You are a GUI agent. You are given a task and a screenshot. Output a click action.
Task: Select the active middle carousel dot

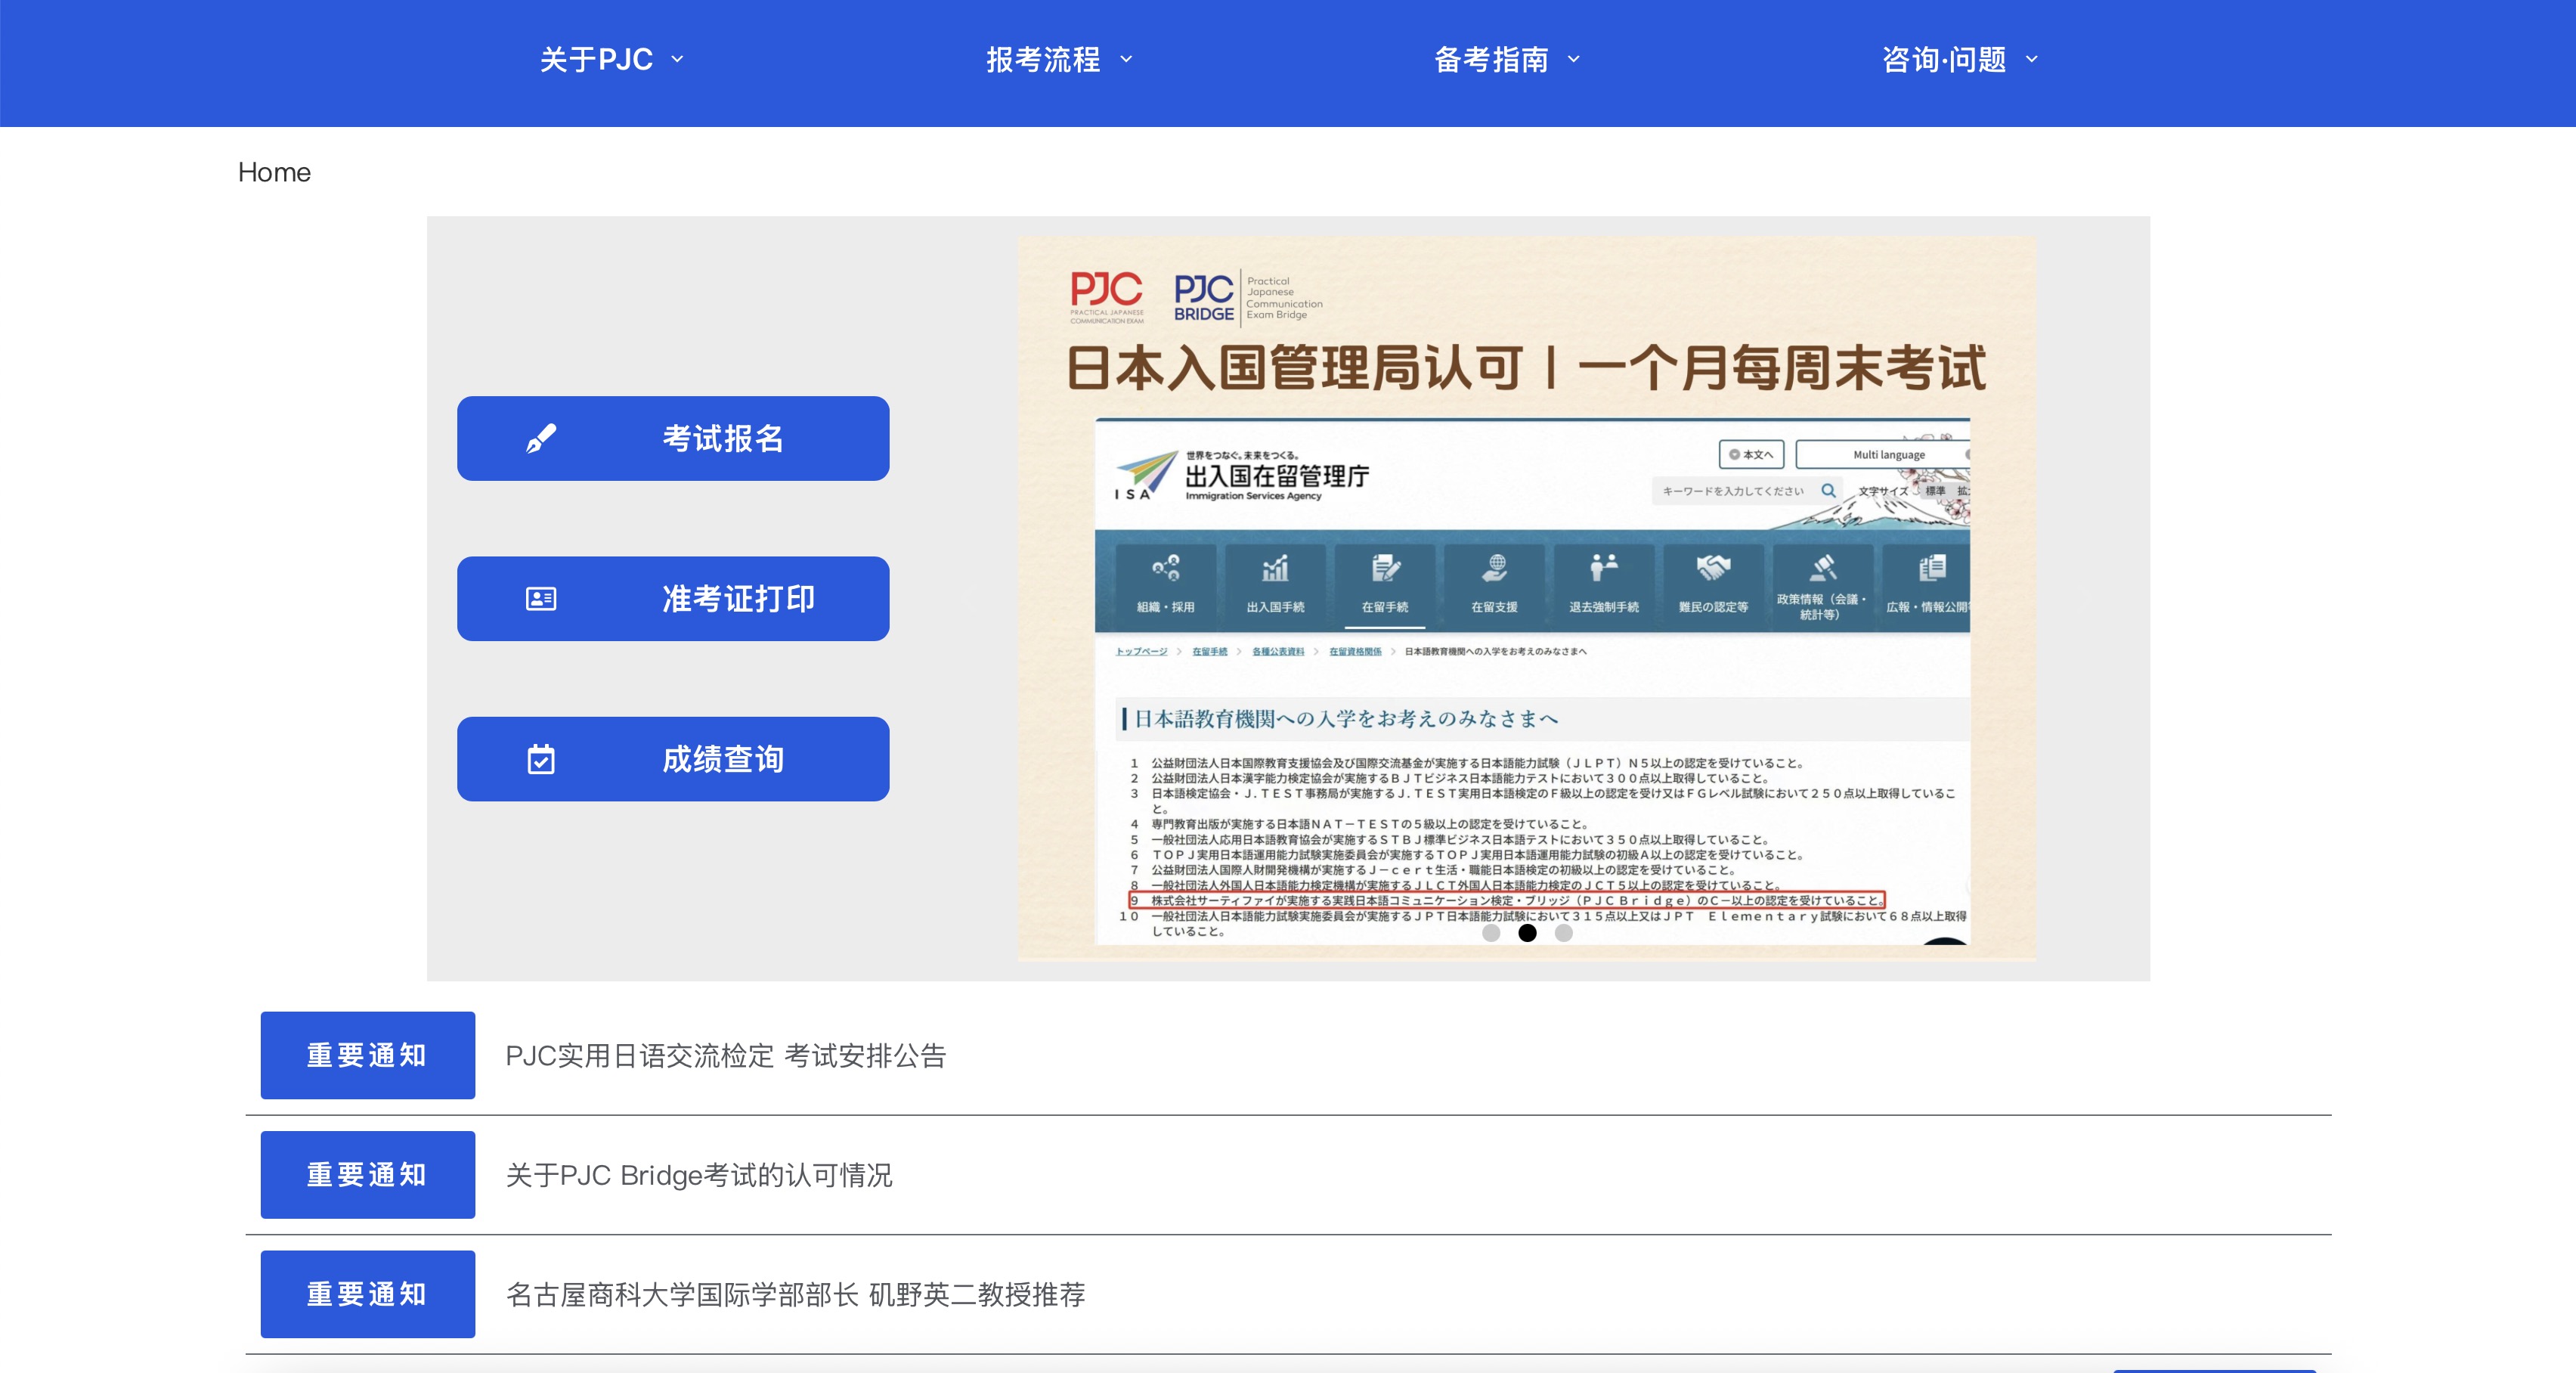pyautogui.click(x=1527, y=932)
